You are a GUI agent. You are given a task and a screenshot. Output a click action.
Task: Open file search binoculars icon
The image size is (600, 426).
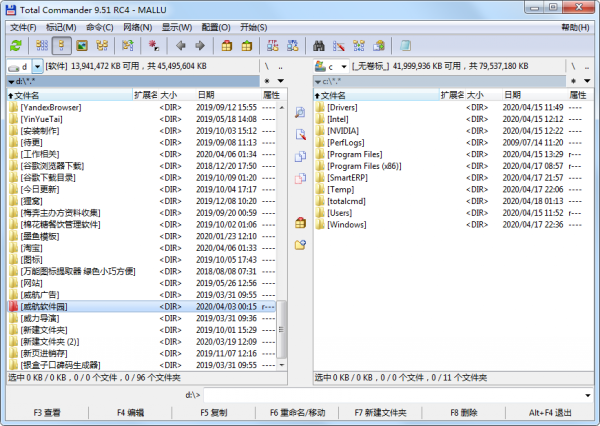(319, 46)
